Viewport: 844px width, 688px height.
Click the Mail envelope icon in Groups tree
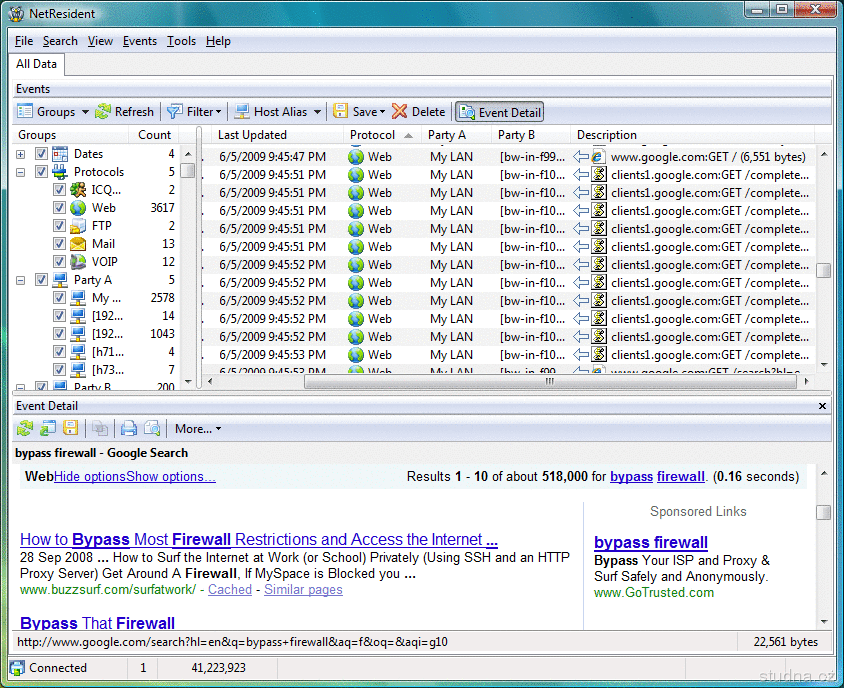point(78,244)
